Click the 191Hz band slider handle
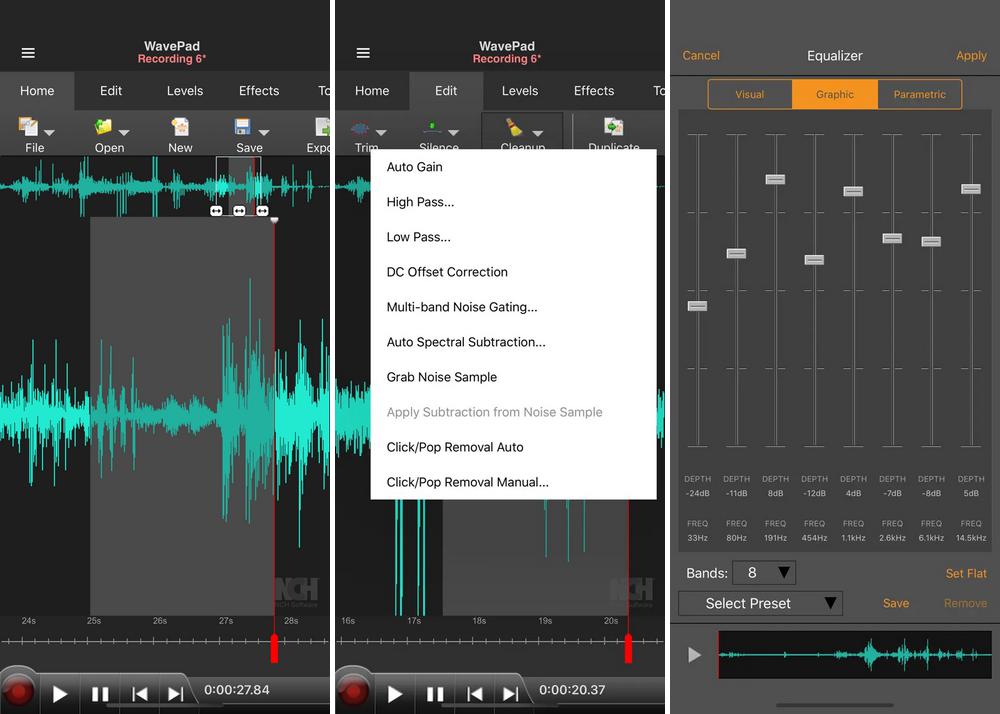The width and height of the screenshot is (1000, 714). [776, 180]
